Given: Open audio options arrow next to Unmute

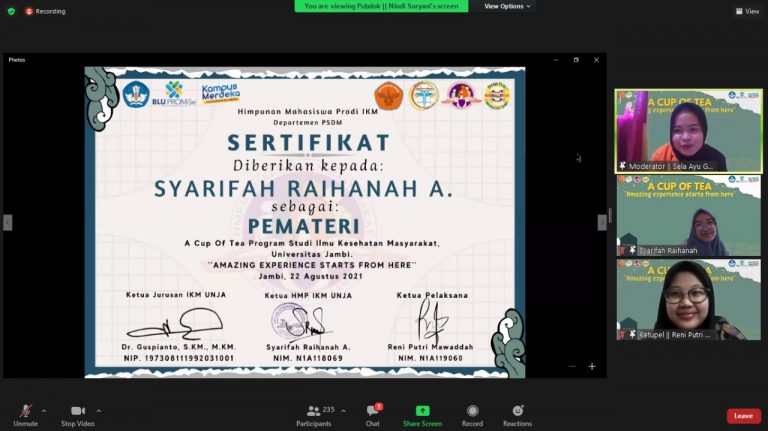Looking at the screenshot, I should pyautogui.click(x=44, y=411).
